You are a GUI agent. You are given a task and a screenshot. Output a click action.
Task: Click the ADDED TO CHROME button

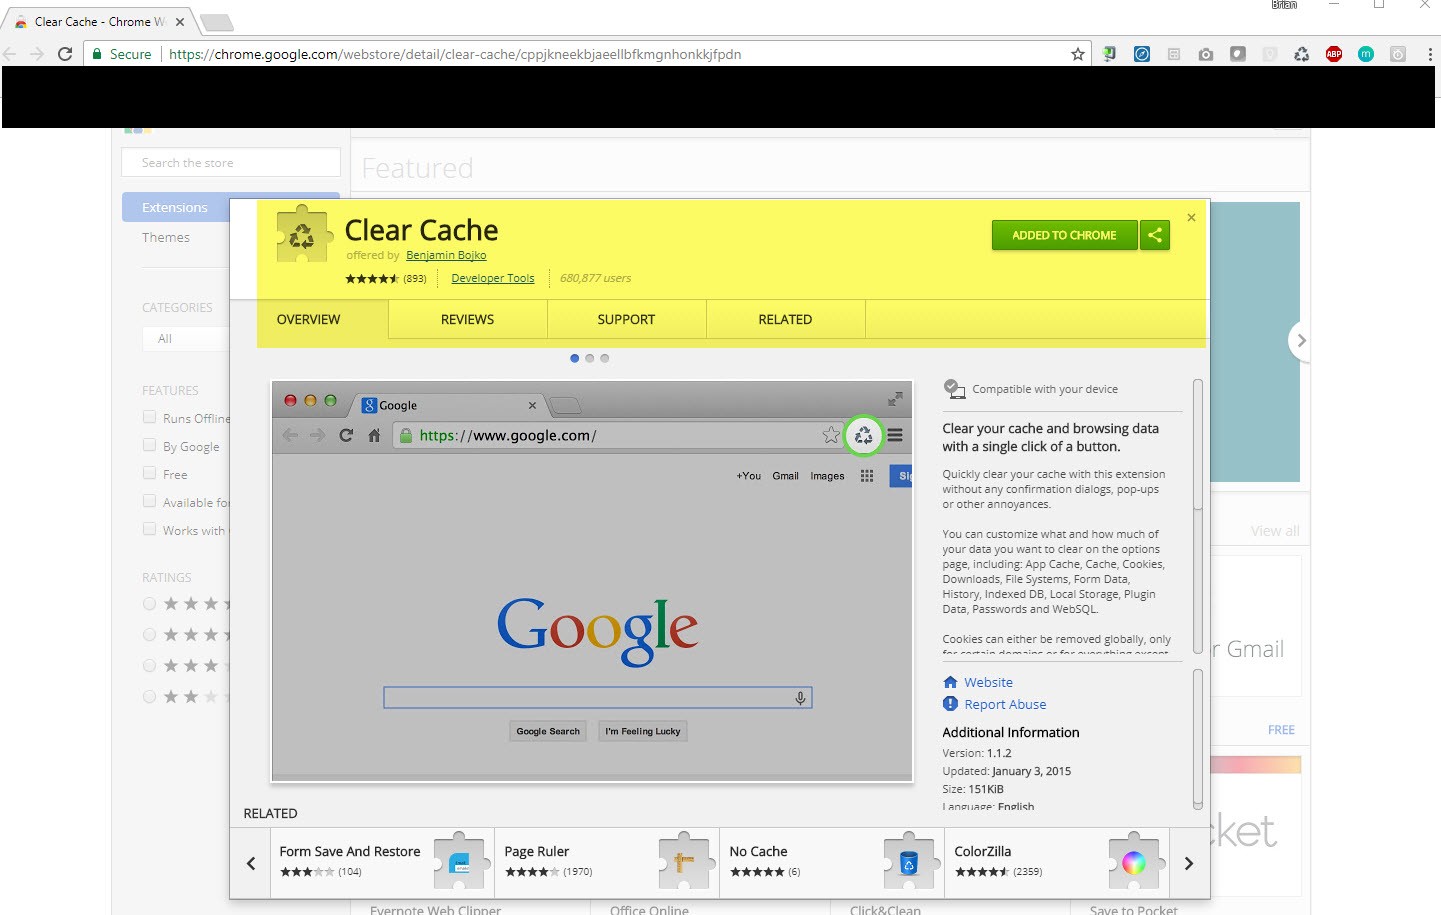[1064, 235]
